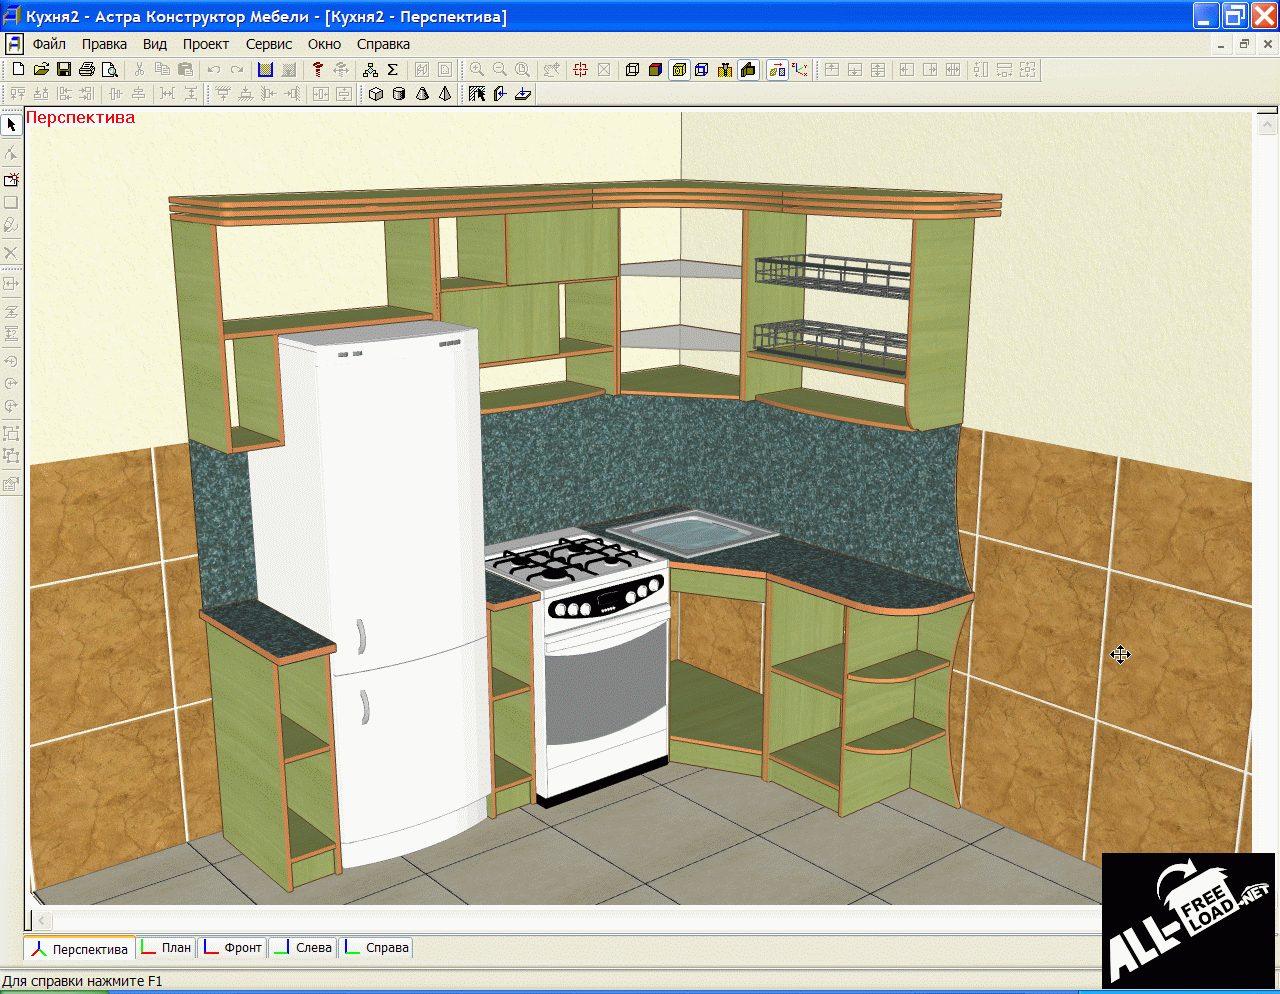Screen dimensions: 1280x994
Task: Select the cone primitive icon
Action: [422, 94]
